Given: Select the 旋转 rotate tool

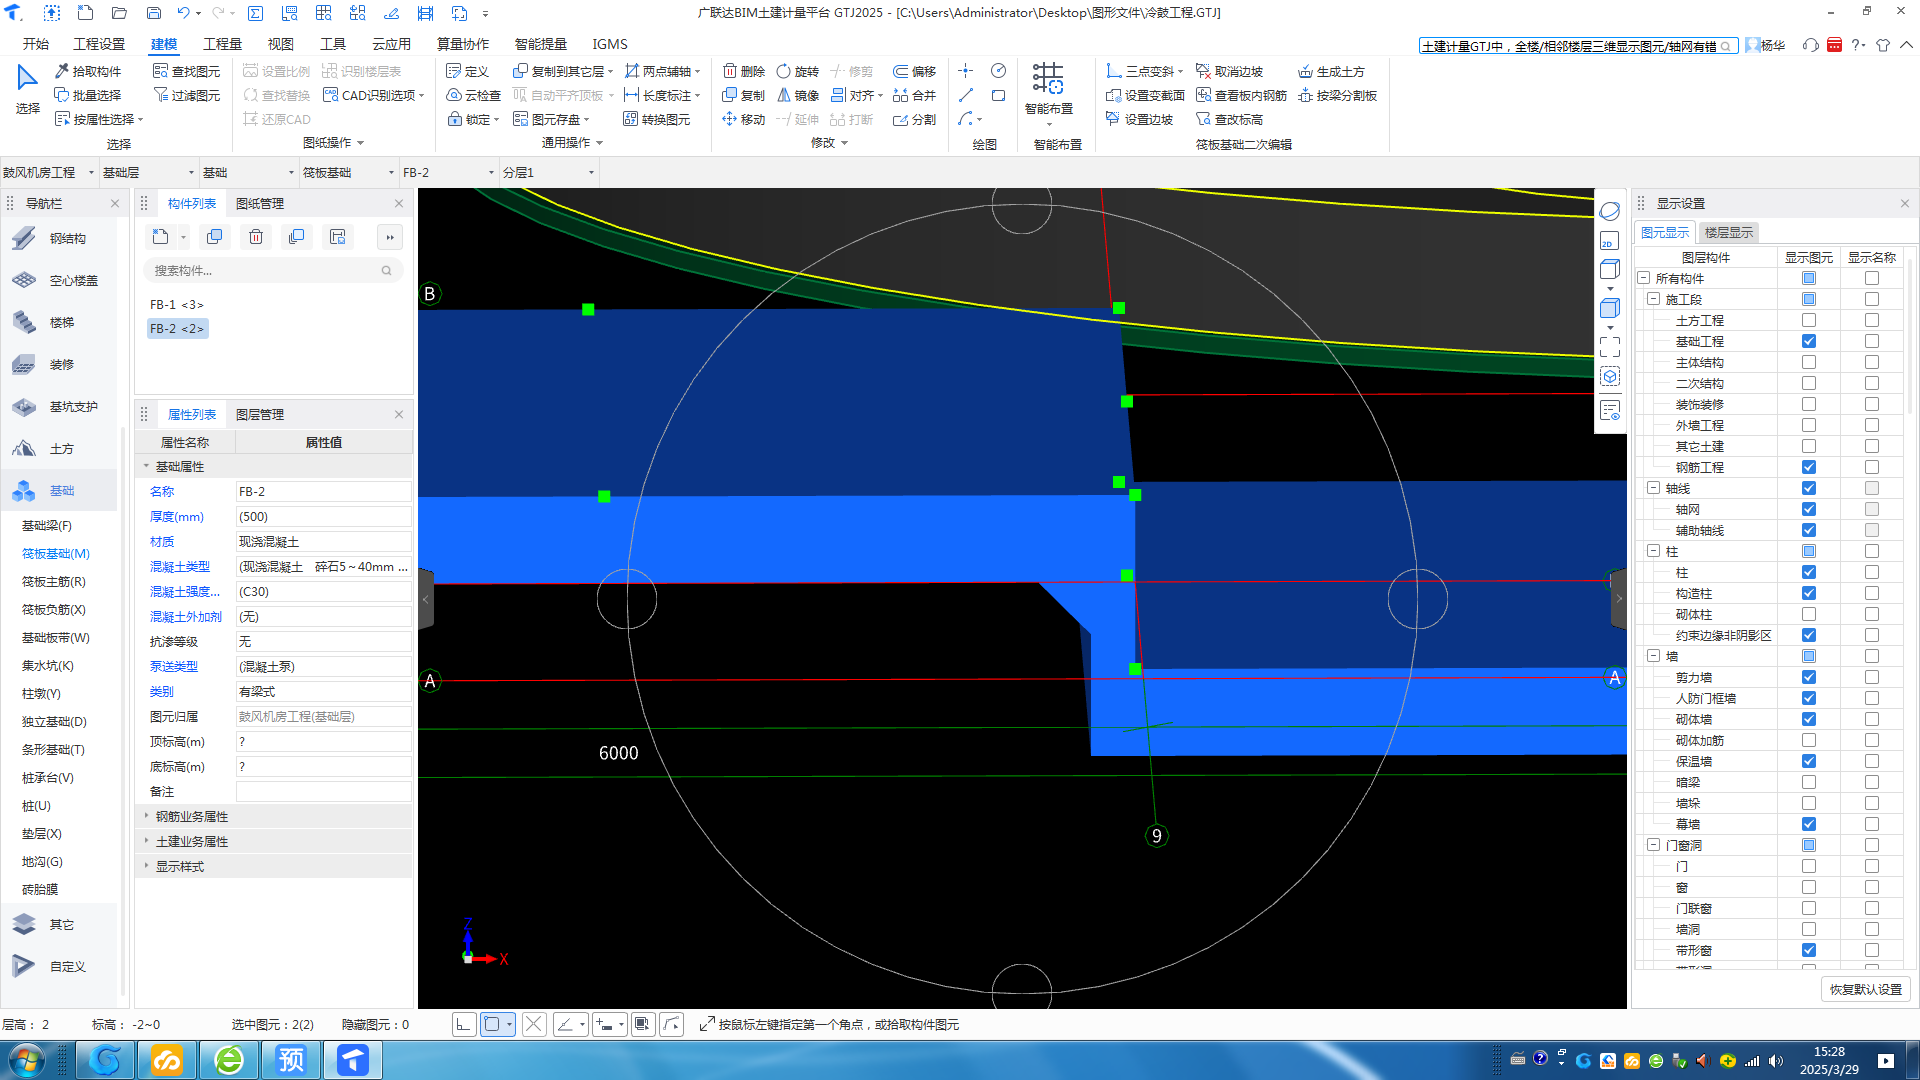Looking at the screenshot, I should click(x=798, y=71).
